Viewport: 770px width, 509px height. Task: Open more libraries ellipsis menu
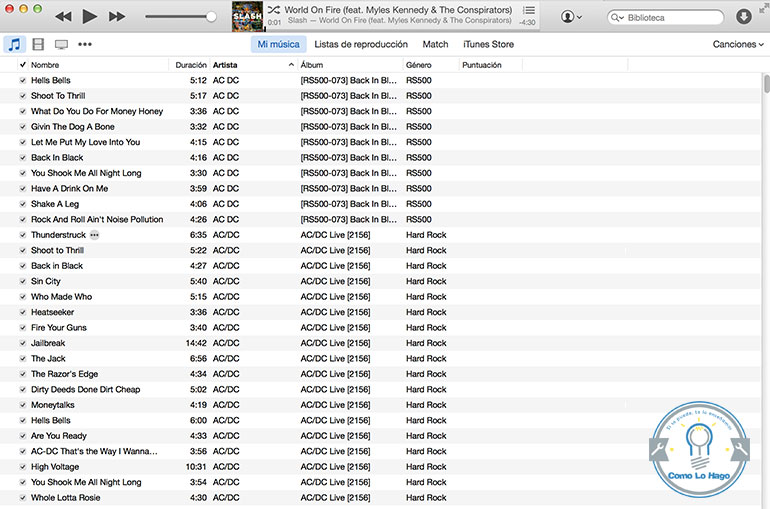(x=85, y=44)
